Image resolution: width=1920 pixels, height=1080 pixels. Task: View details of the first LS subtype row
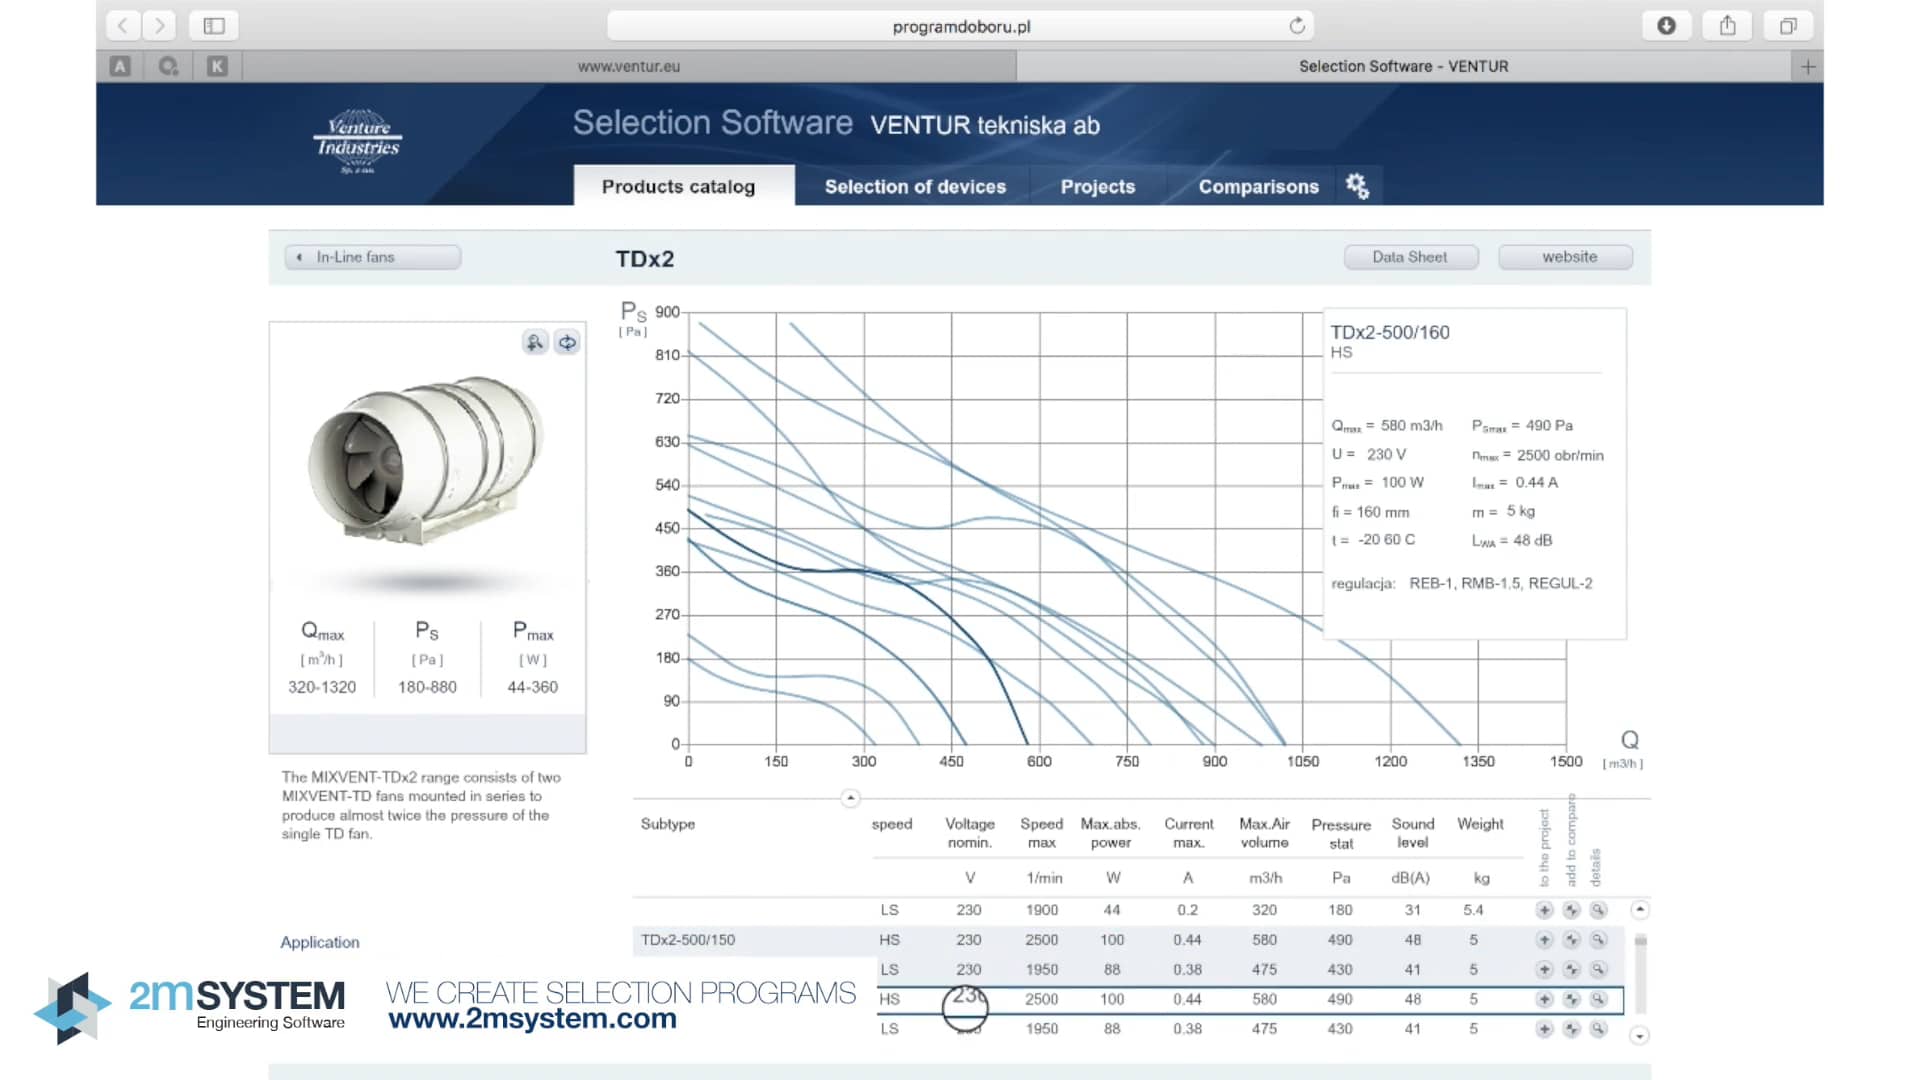point(1597,910)
